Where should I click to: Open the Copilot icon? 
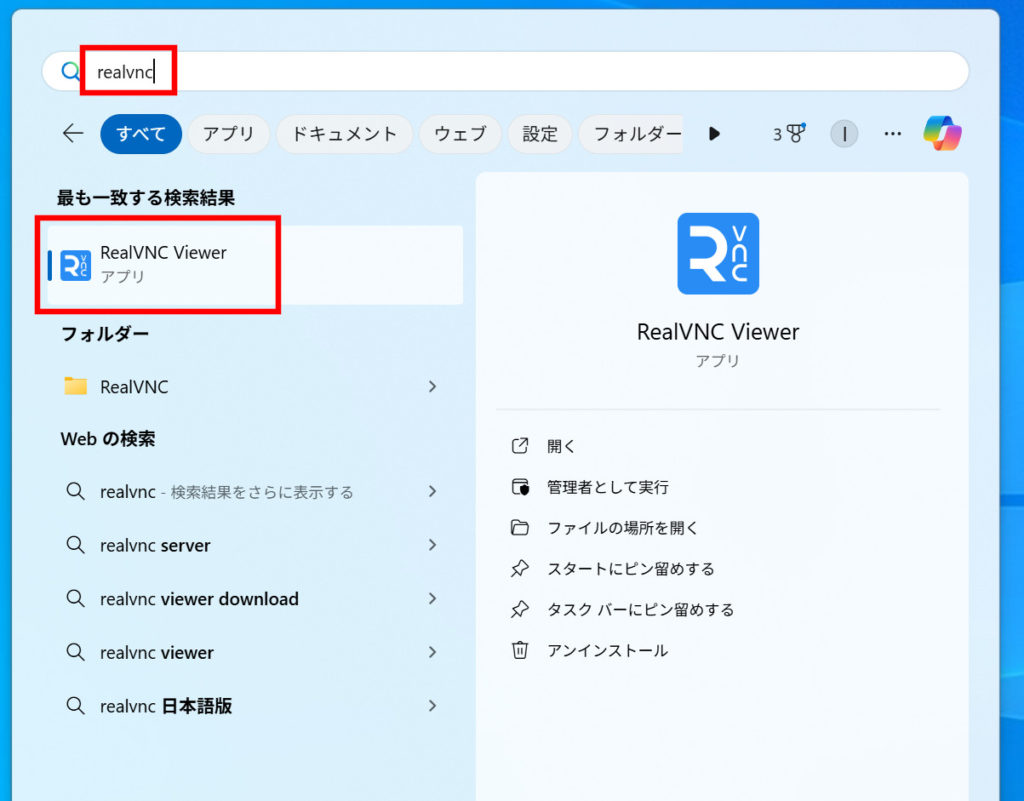tap(942, 133)
